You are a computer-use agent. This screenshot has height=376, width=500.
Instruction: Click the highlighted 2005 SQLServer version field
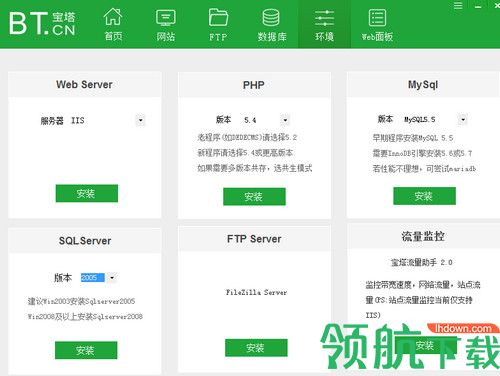pos(93,277)
